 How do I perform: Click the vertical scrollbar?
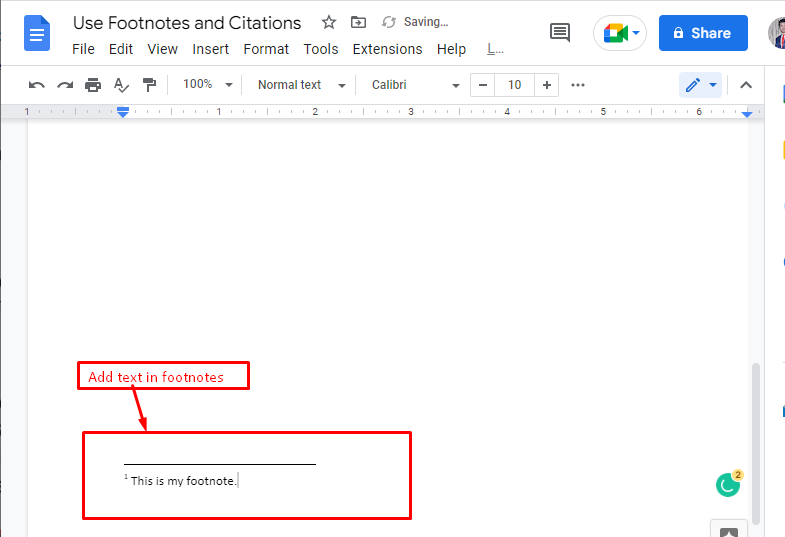(756, 443)
